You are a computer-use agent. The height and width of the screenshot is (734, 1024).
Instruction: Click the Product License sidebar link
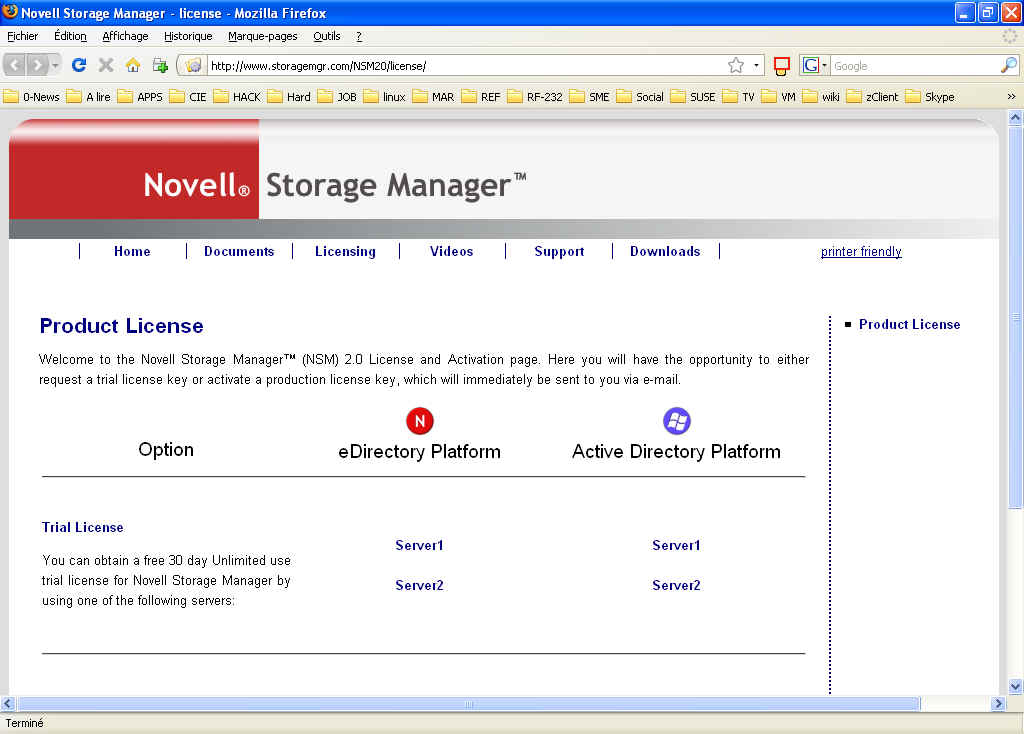tap(909, 325)
